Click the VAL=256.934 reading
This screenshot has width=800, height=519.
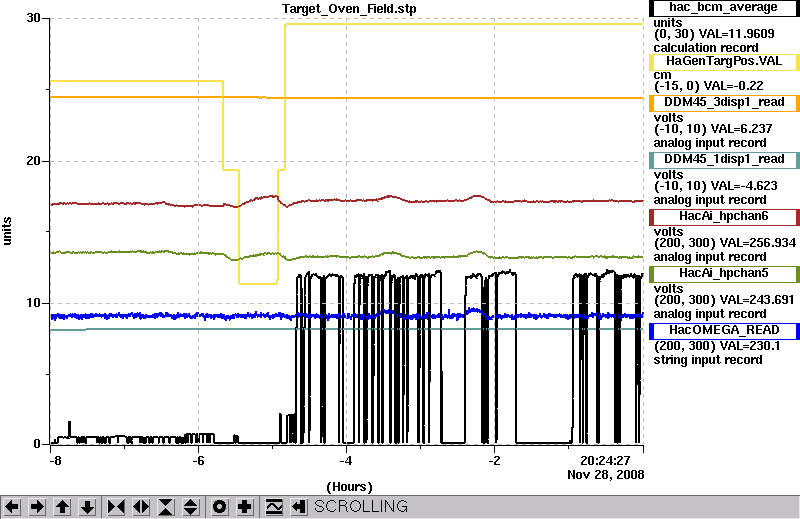[756, 243]
